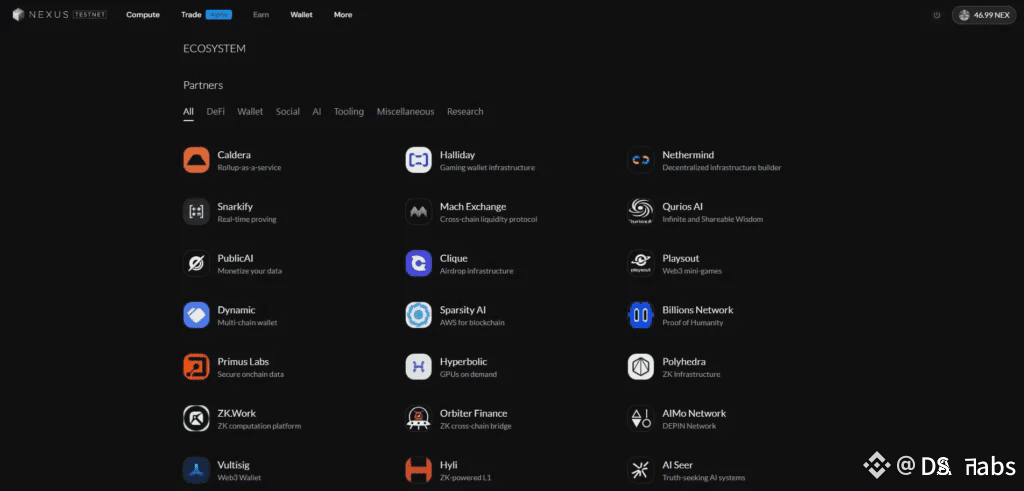The image size is (1024, 491).
Task: Click the Halliday logo icon
Action: pos(418,160)
